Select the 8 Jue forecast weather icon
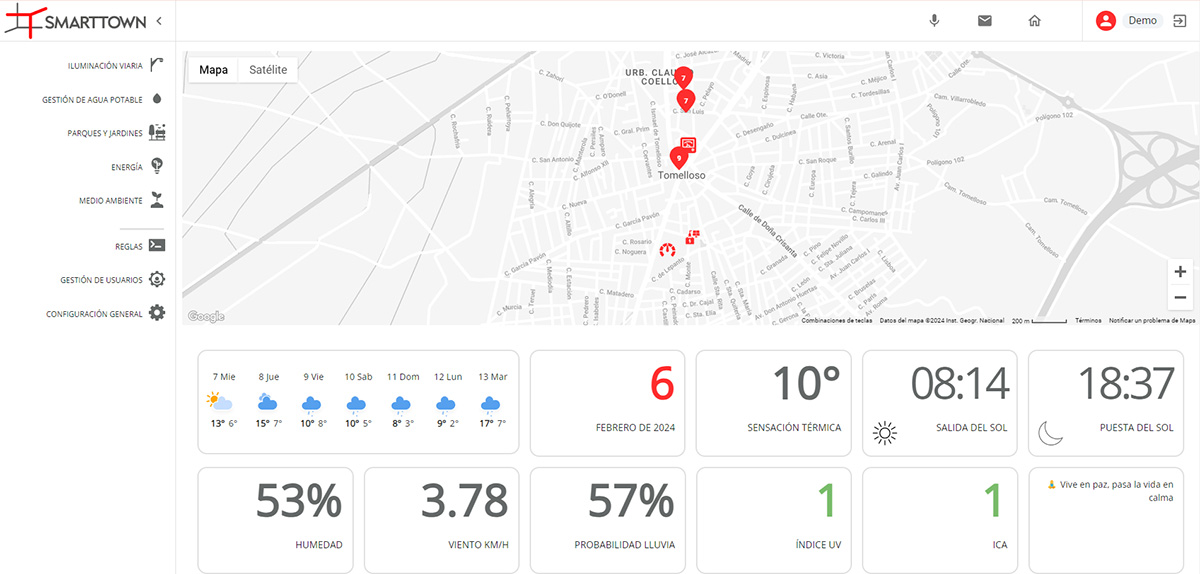The height and width of the screenshot is (574, 1200). [267, 402]
